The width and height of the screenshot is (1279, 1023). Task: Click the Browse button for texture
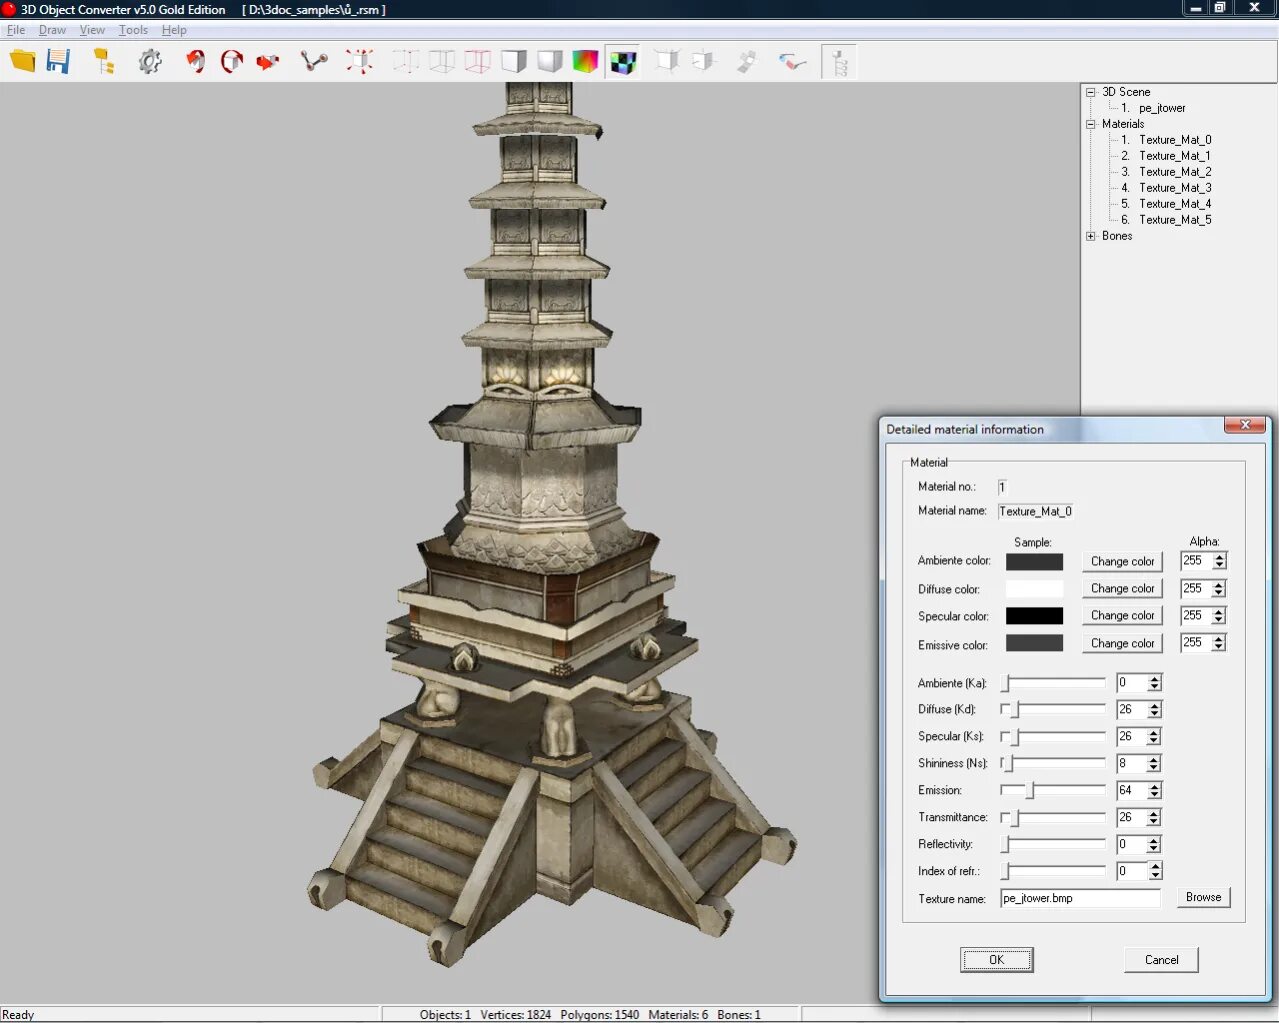click(x=1203, y=897)
